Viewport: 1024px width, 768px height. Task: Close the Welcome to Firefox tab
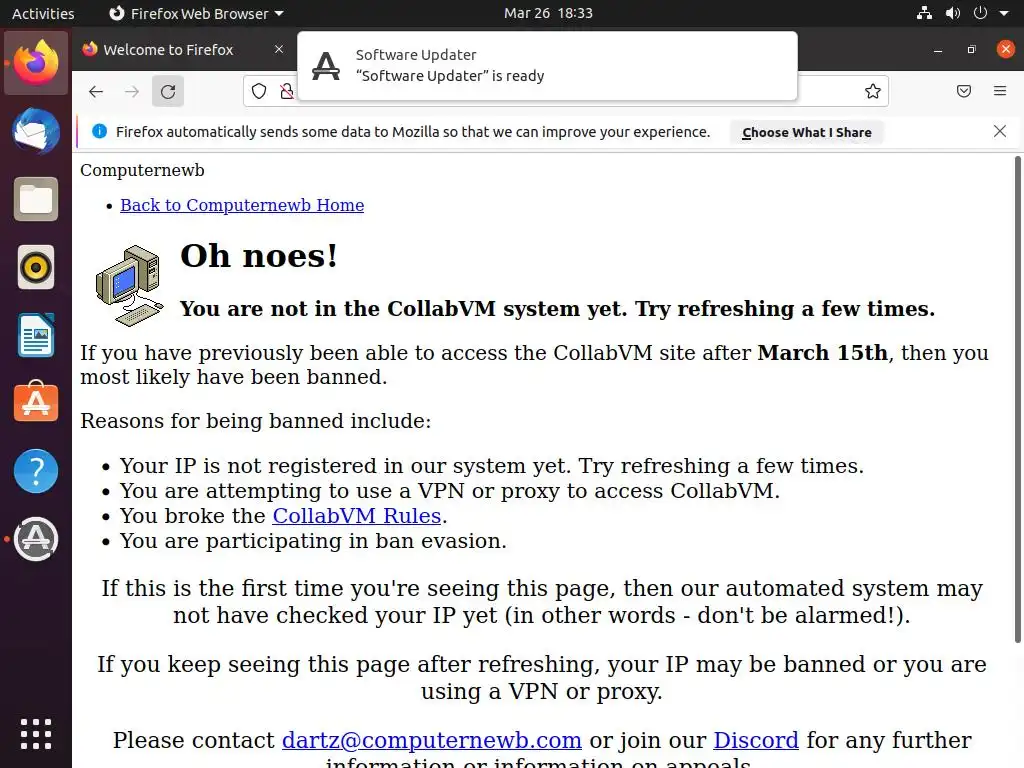coord(279,50)
